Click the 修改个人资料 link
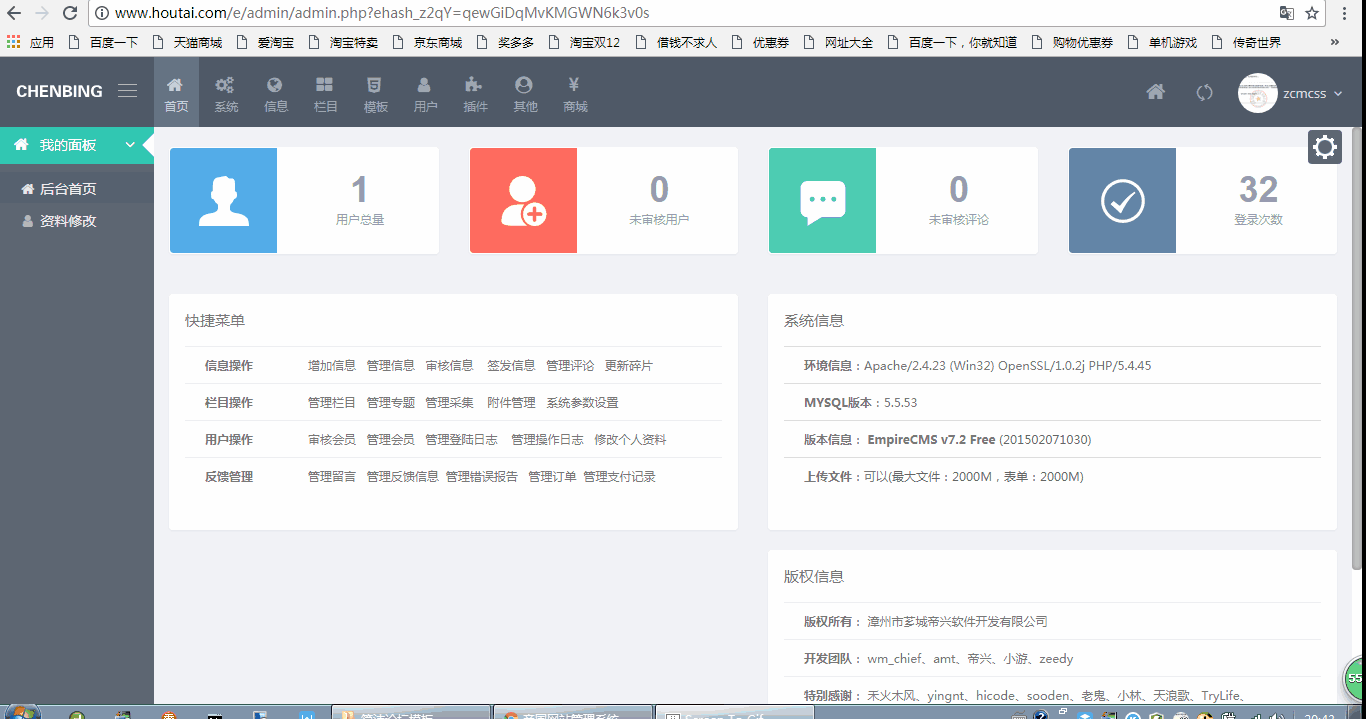The width and height of the screenshot is (1366, 719). click(x=631, y=440)
